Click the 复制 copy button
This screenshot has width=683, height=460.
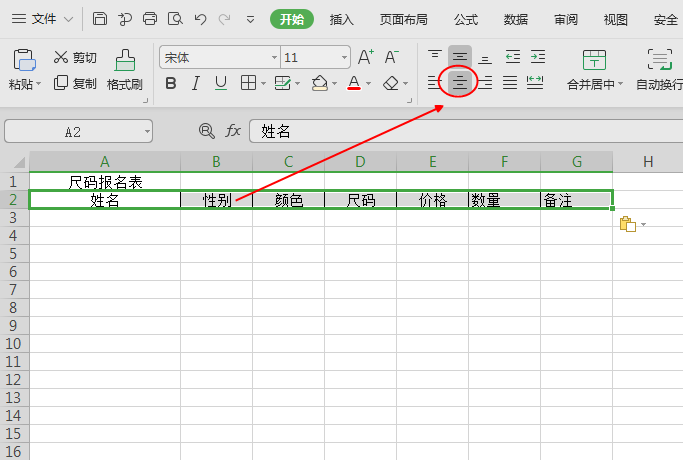pyautogui.click(x=75, y=83)
